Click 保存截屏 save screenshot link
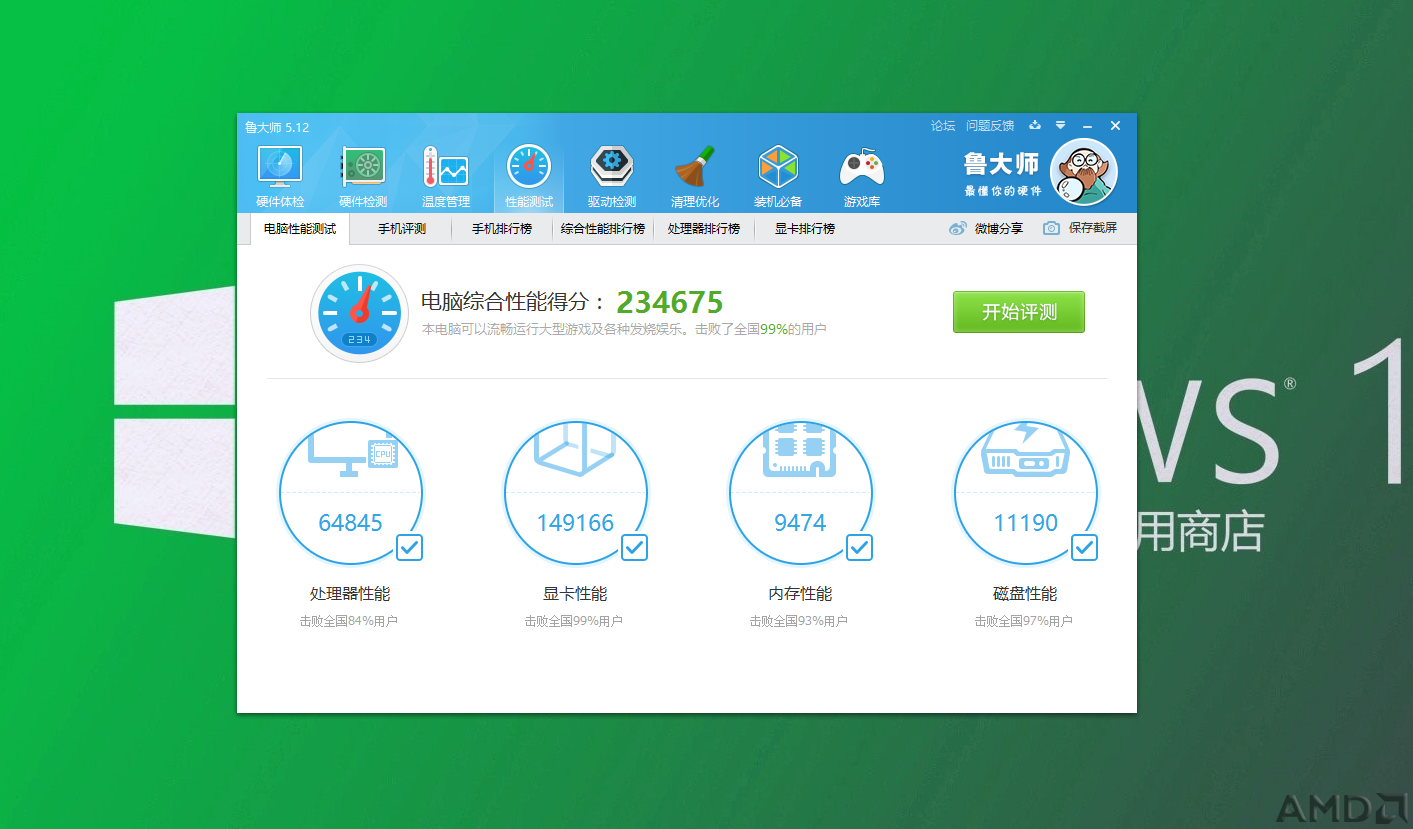The image size is (1413, 829). coord(1093,228)
